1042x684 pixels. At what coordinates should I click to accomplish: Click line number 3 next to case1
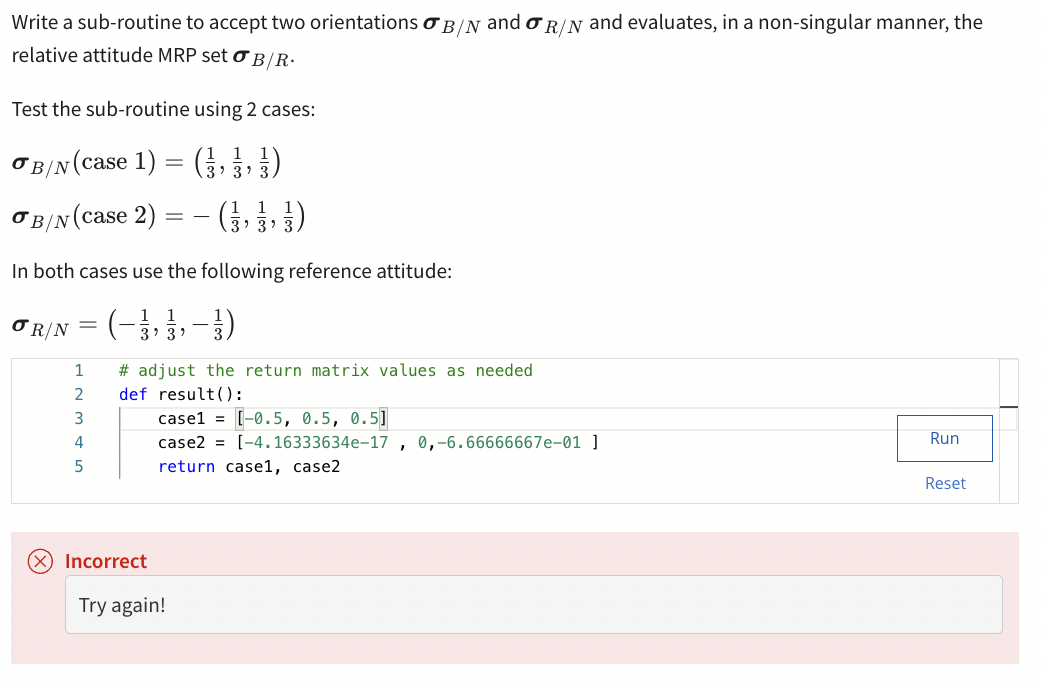78,418
